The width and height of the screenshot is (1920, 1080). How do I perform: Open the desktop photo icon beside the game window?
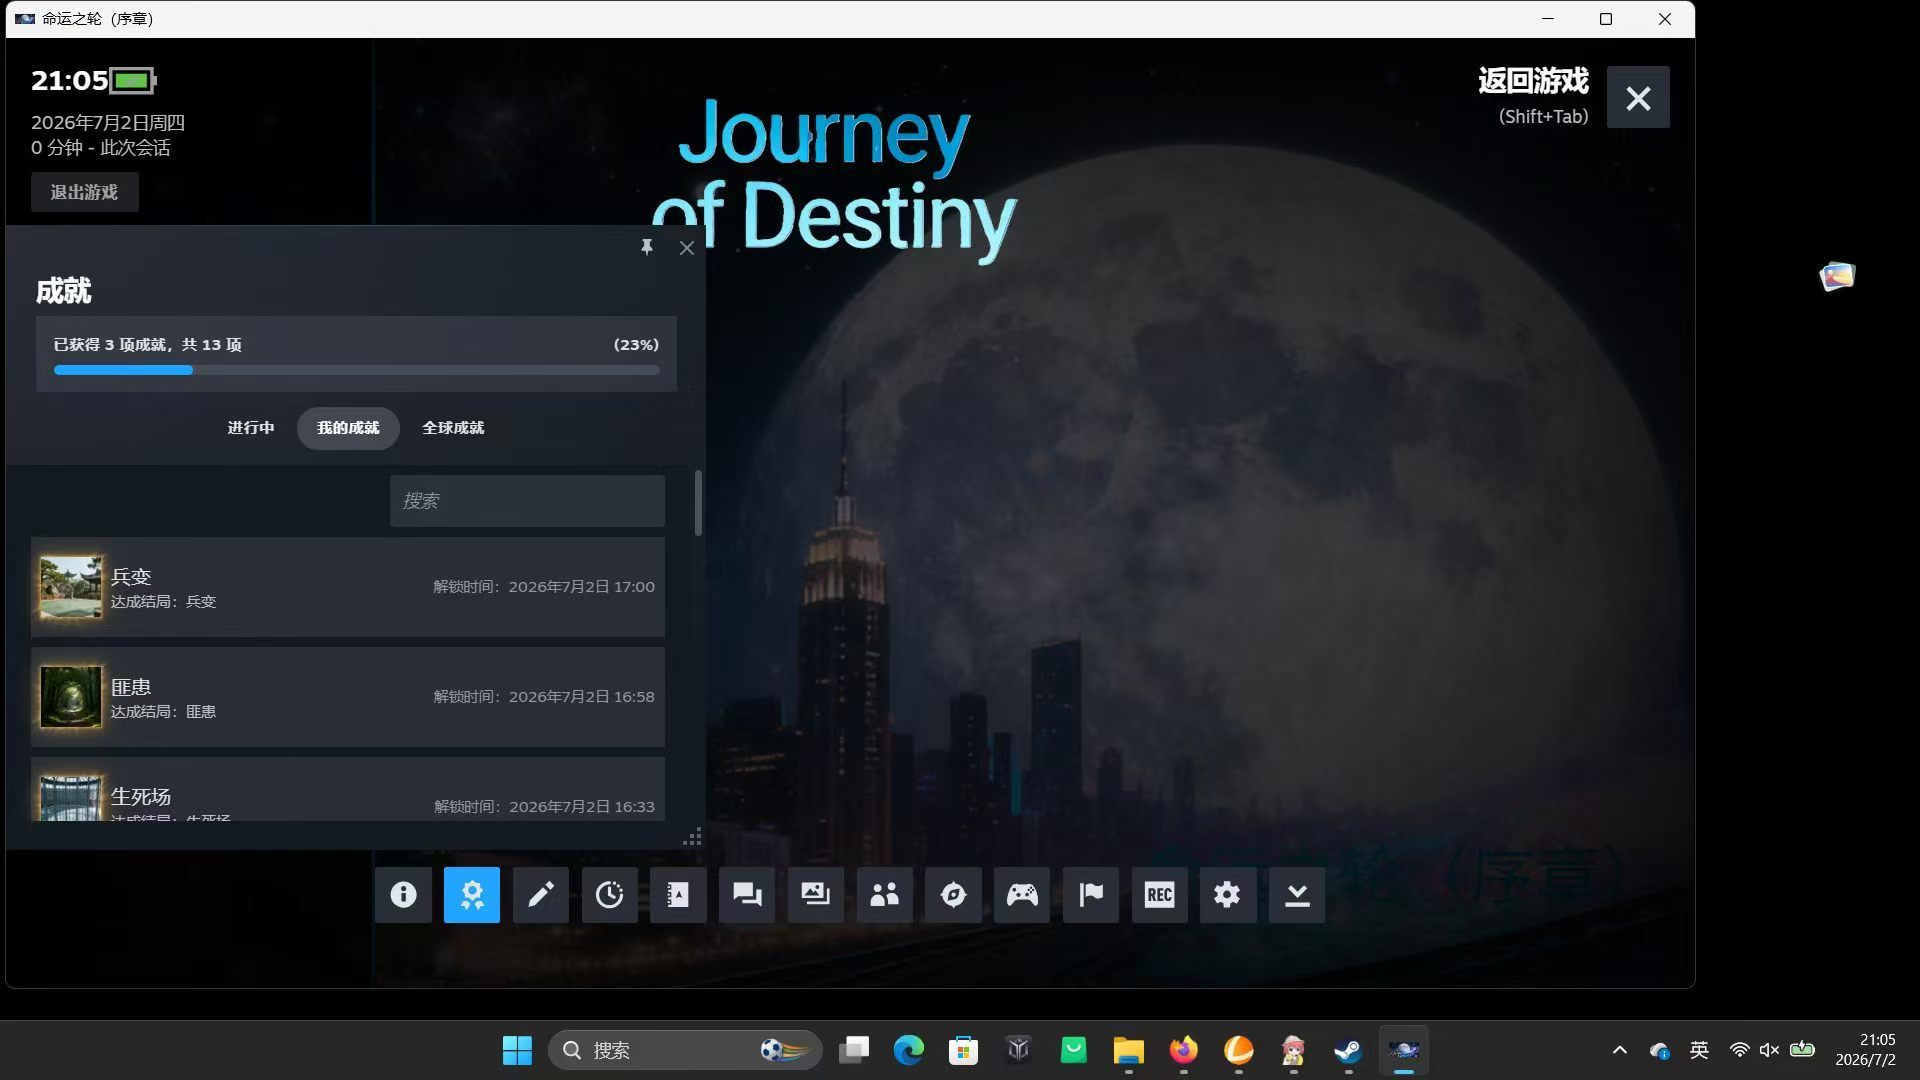(1837, 276)
